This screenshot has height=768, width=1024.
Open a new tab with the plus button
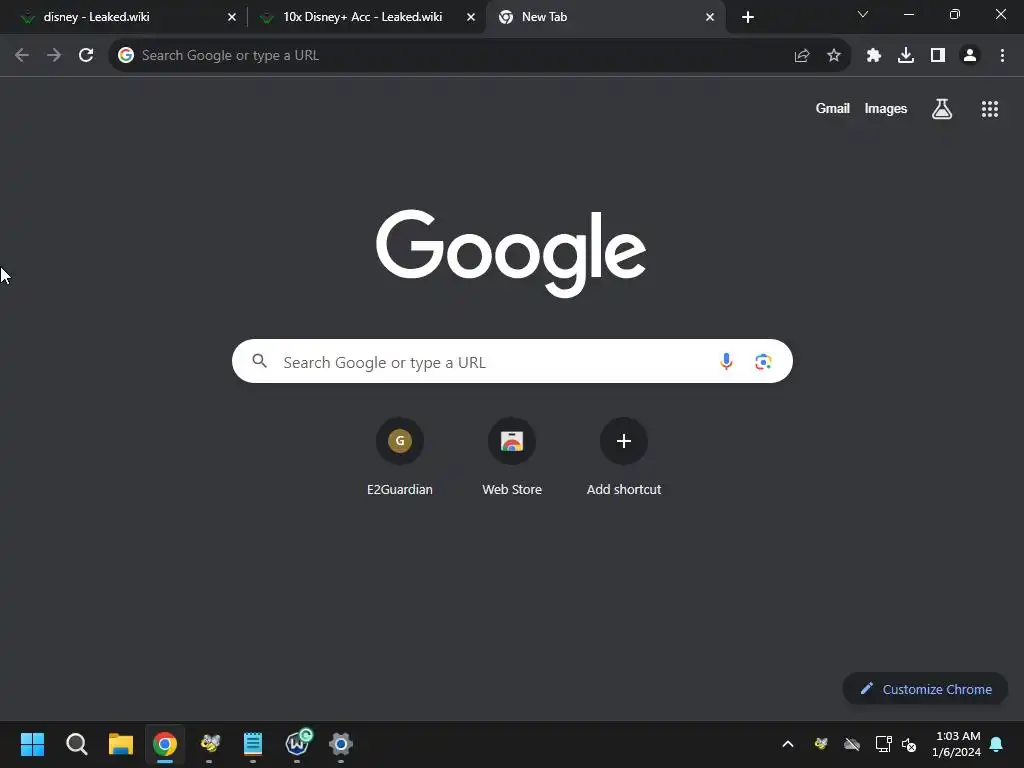[748, 17]
